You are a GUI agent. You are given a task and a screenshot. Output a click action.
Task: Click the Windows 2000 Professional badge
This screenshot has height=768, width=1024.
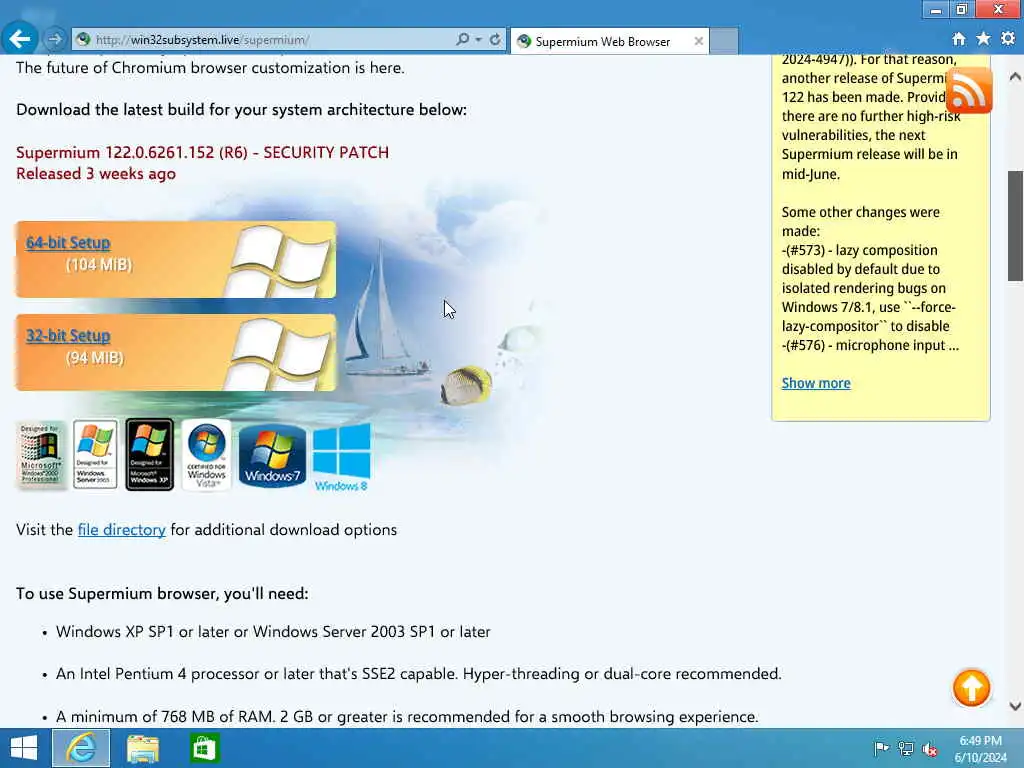click(x=40, y=455)
